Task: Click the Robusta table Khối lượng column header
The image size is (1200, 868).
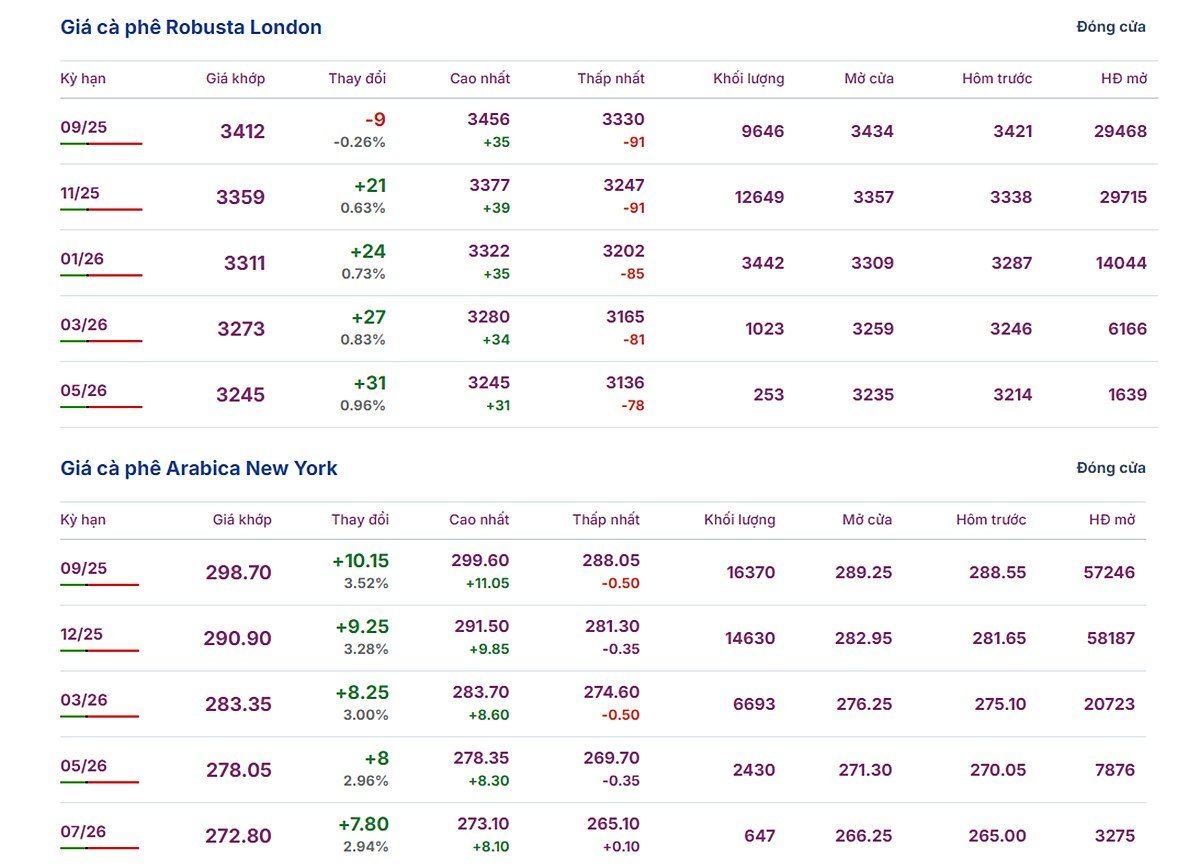Action: point(749,78)
